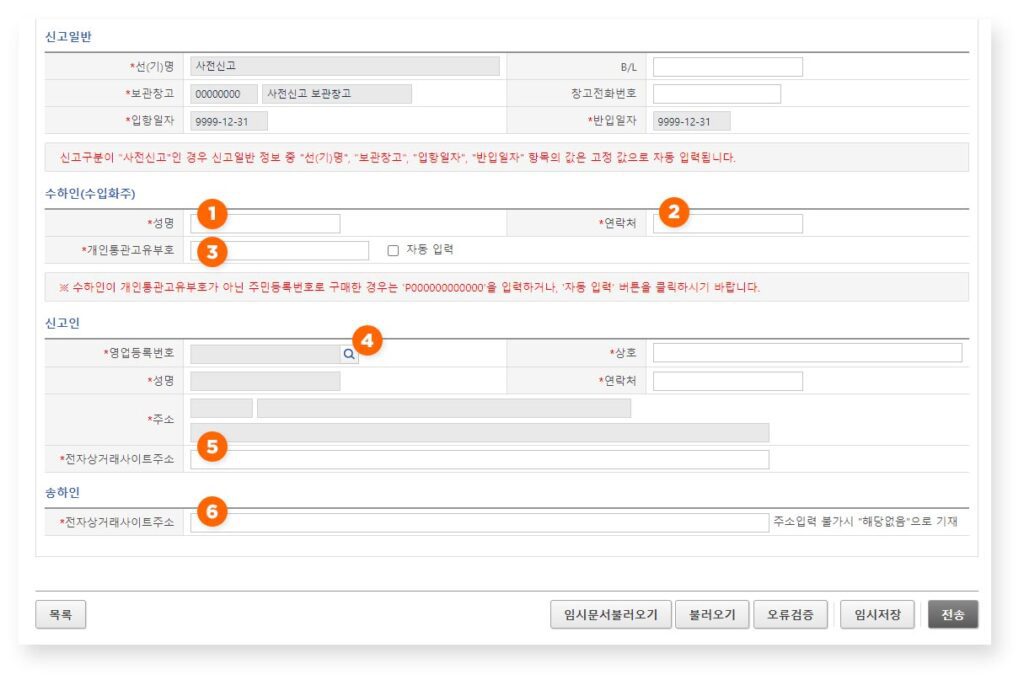
Task: Click the 목록 button
Action: click(60, 614)
